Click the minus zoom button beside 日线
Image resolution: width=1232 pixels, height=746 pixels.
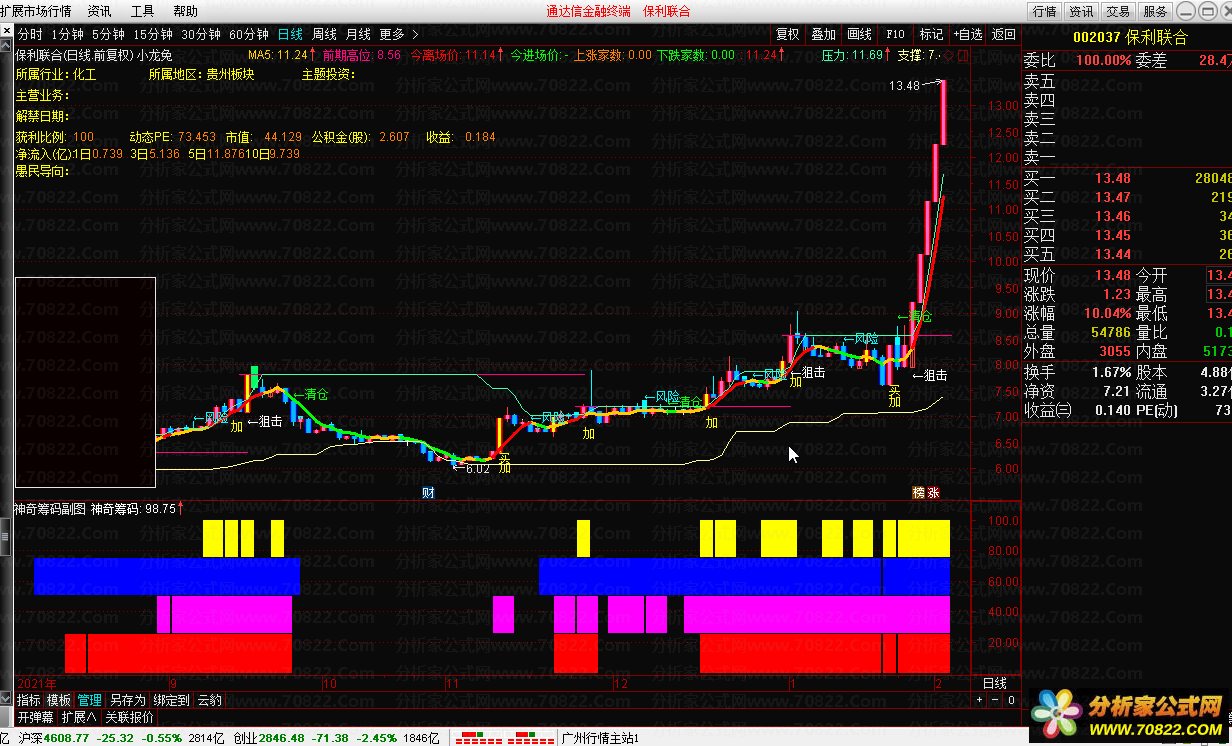pos(994,700)
